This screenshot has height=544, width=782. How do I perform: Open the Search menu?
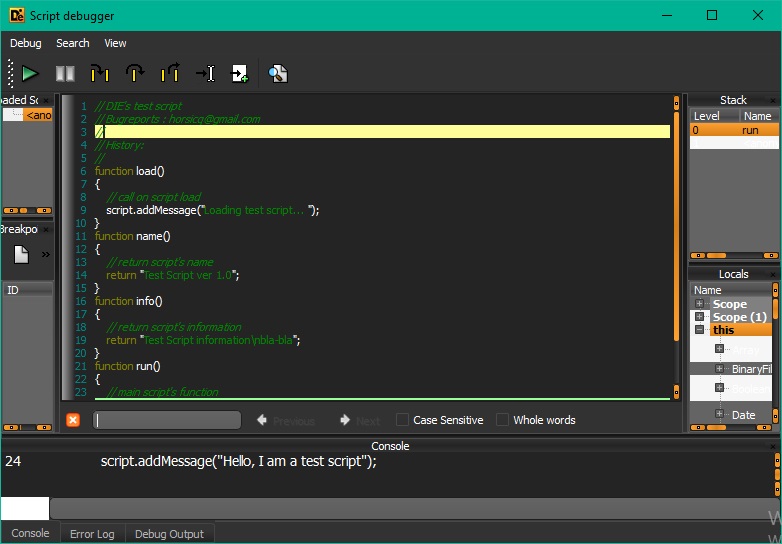pos(73,43)
